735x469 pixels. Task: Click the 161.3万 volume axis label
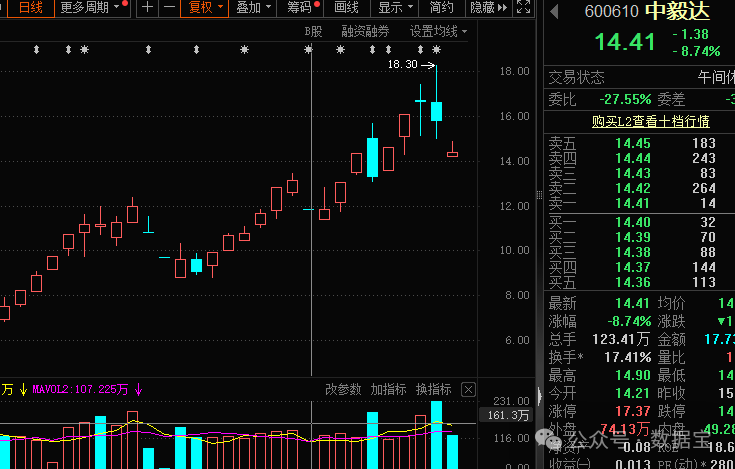pyautogui.click(x=508, y=415)
